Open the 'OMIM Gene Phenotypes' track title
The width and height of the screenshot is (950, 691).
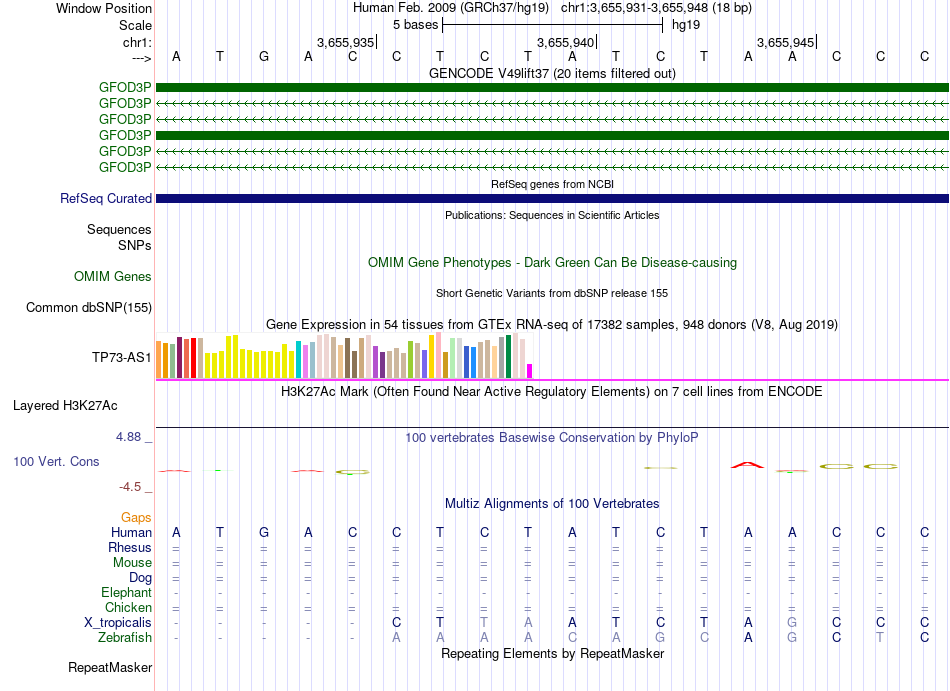click(552, 263)
